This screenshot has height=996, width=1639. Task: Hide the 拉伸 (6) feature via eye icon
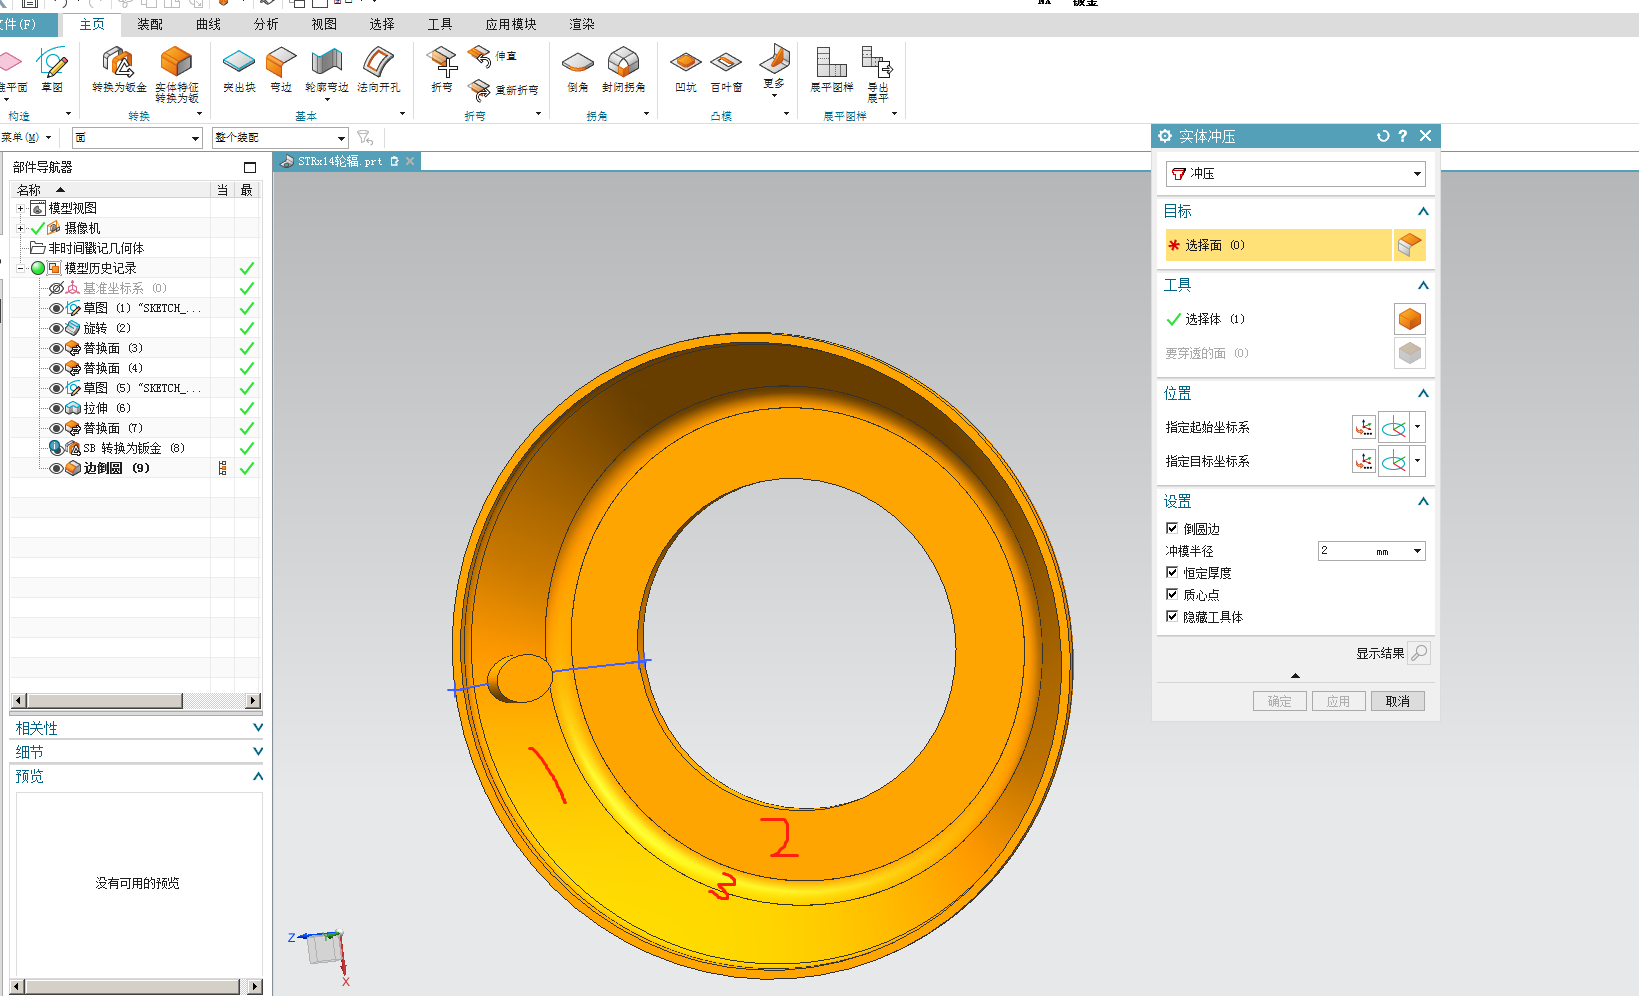56,408
